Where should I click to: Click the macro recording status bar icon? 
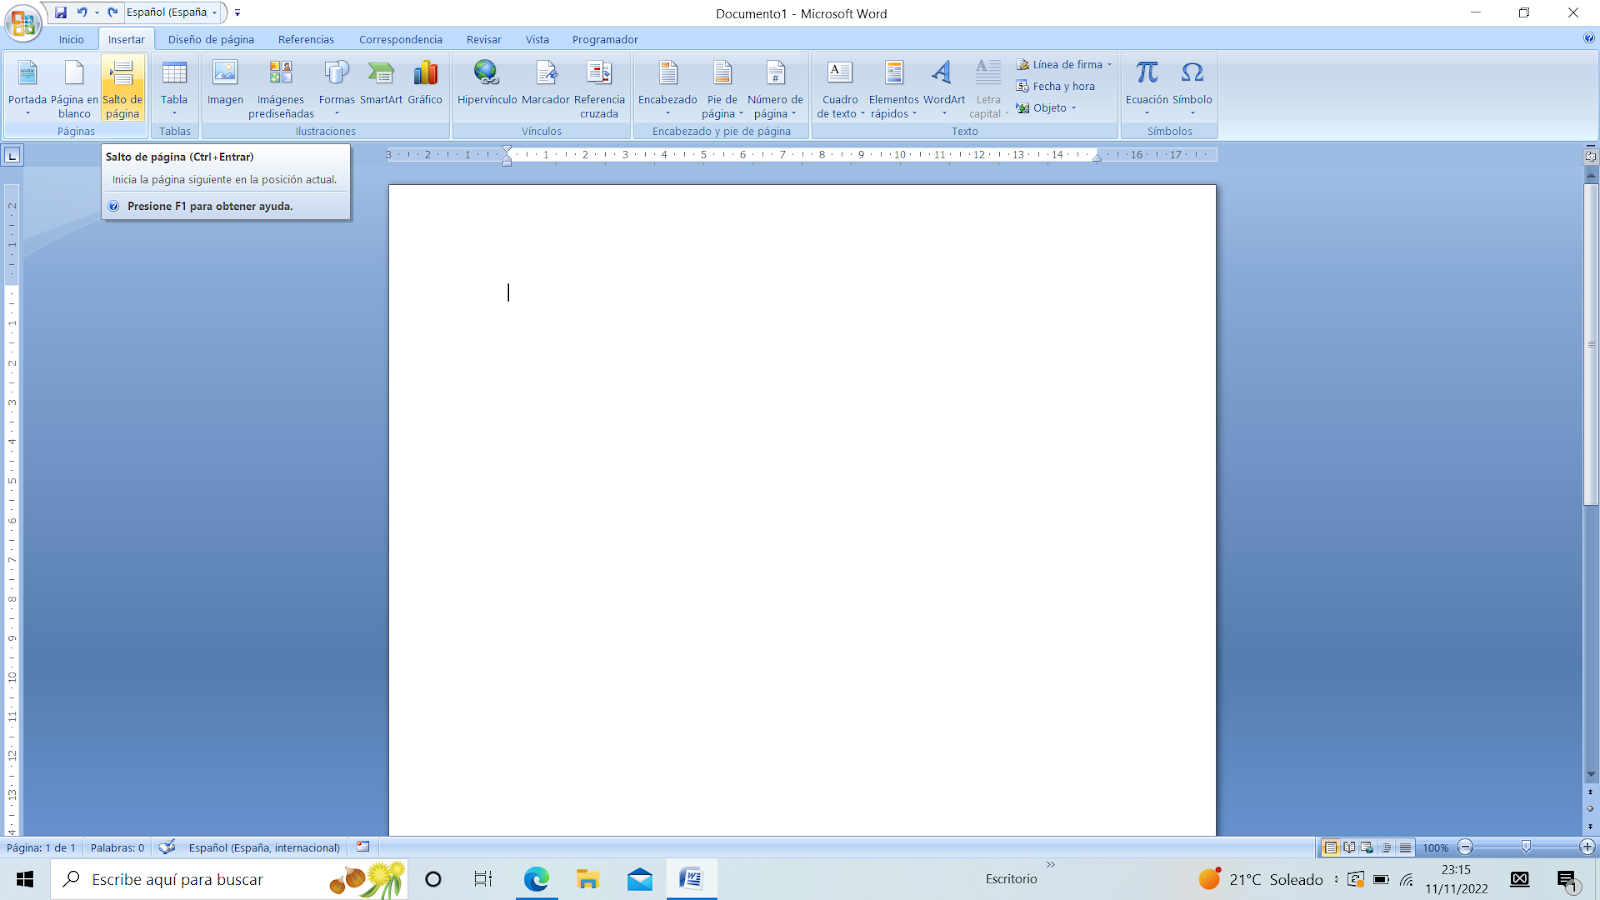pyautogui.click(x=363, y=847)
